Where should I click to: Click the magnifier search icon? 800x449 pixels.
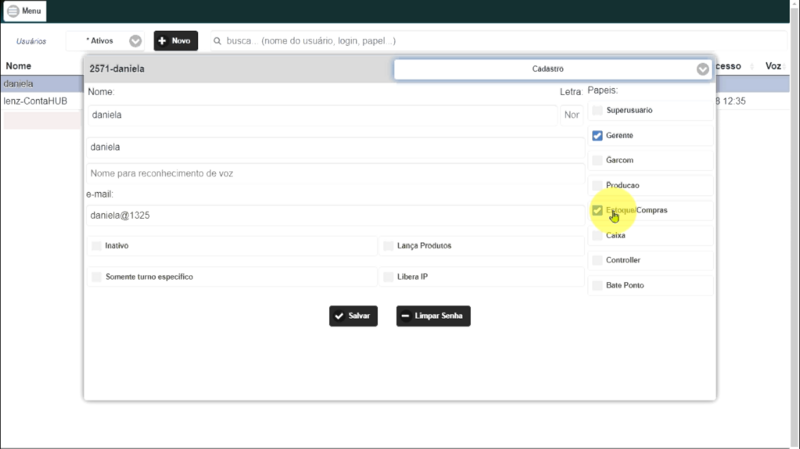[217, 41]
